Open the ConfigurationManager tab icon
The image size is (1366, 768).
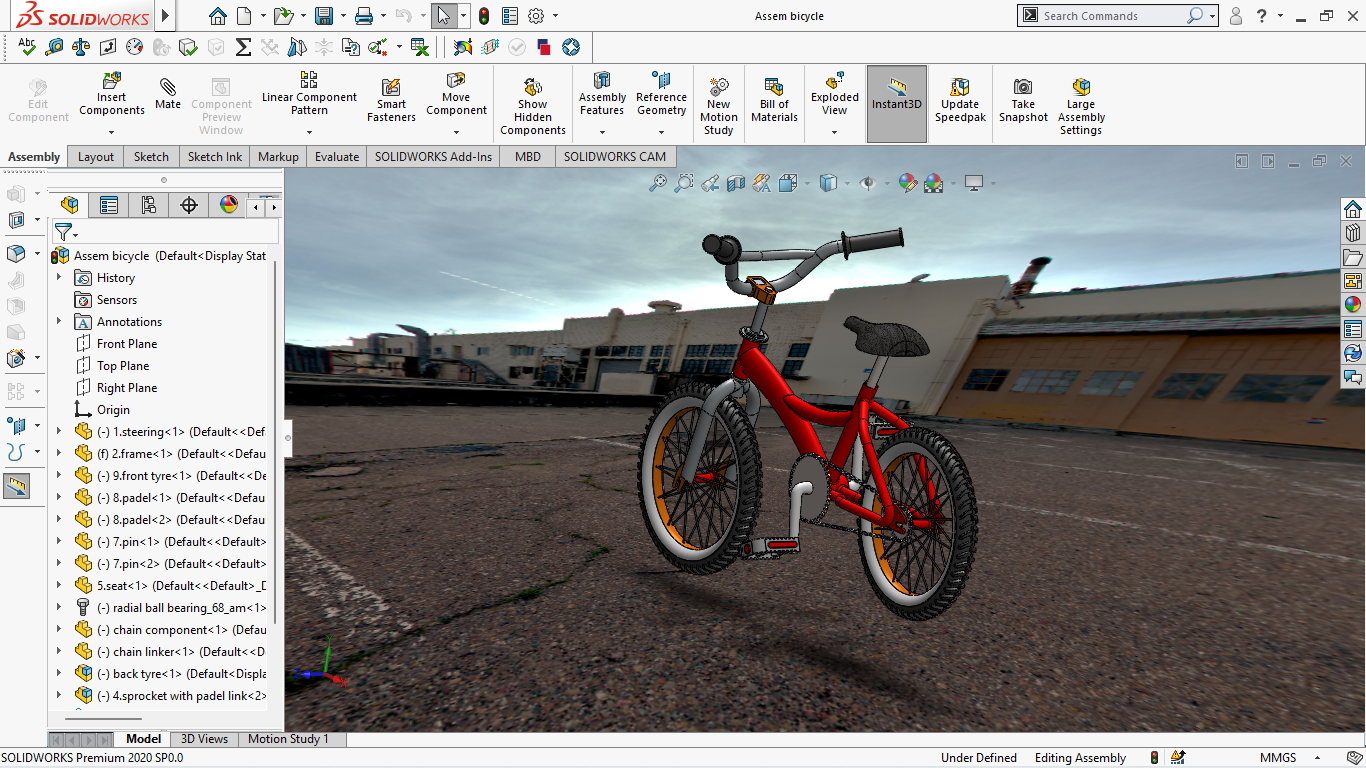(x=149, y=205)
